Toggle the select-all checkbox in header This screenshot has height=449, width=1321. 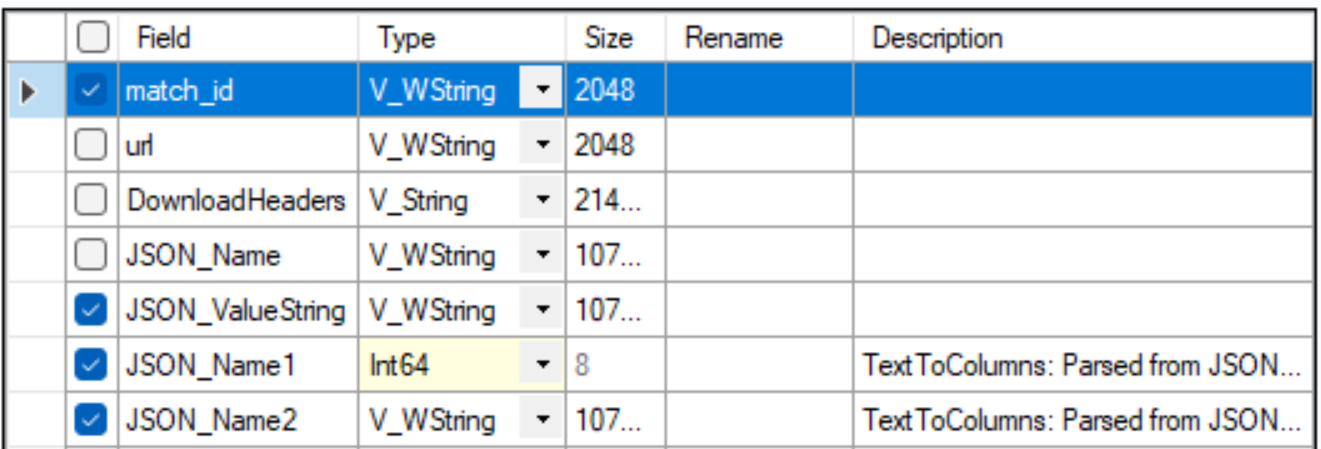tap(92, 38)
